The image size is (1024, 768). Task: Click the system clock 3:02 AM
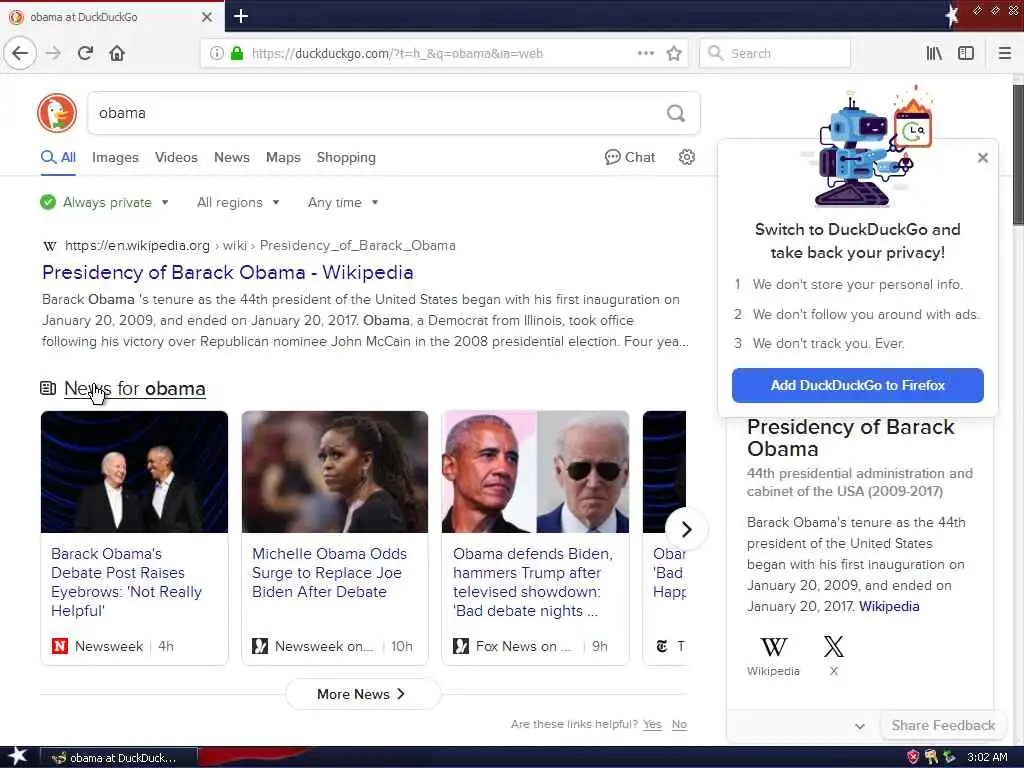click(x=987, y=758)
